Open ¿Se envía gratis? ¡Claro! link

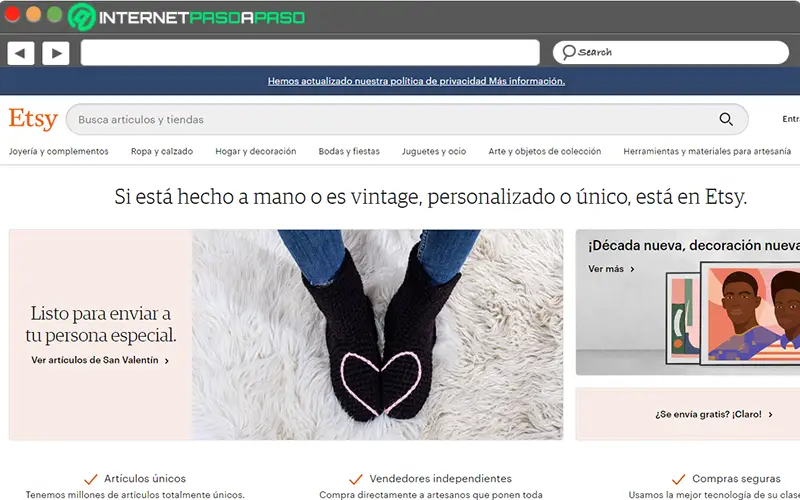pyautogui.click(x=708, y=414)
